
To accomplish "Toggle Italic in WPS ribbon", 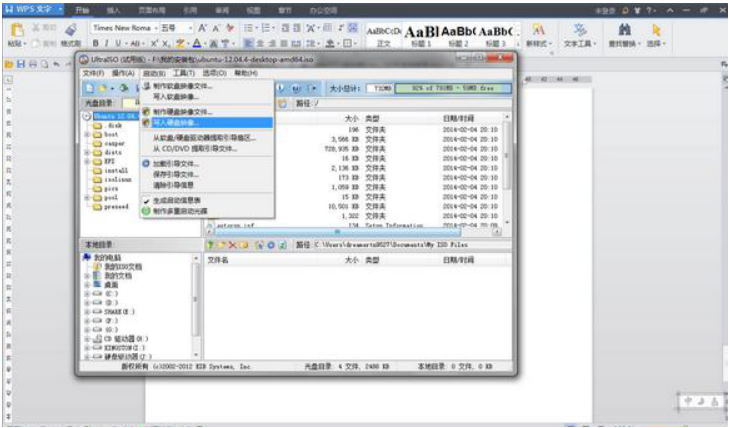I will [x=106, y=43].
